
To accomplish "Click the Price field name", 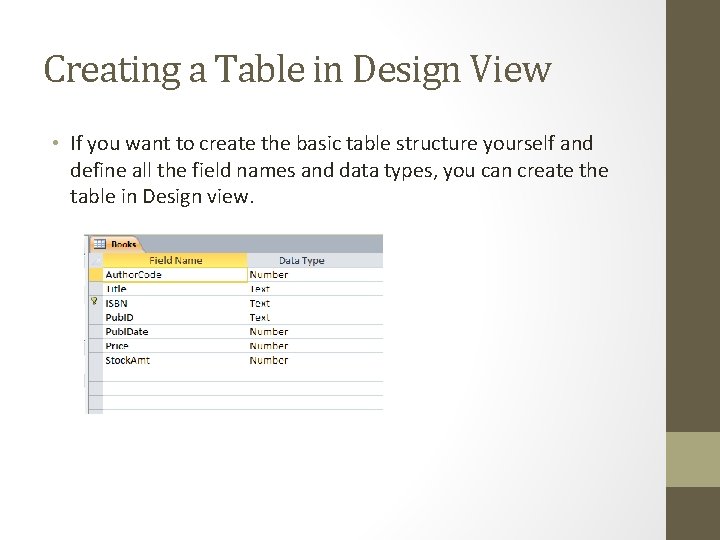I will tap(117, 346).
